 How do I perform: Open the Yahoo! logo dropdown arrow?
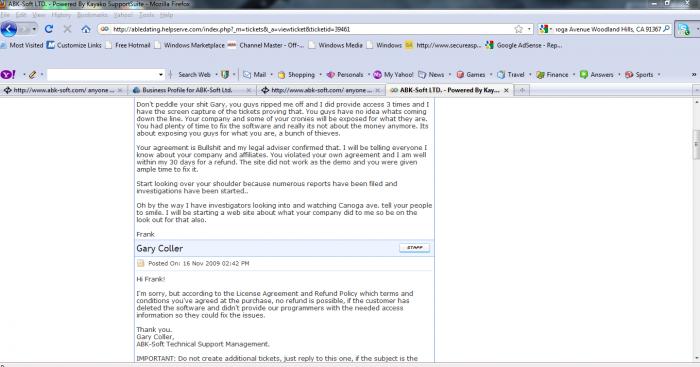coord(24,75)
